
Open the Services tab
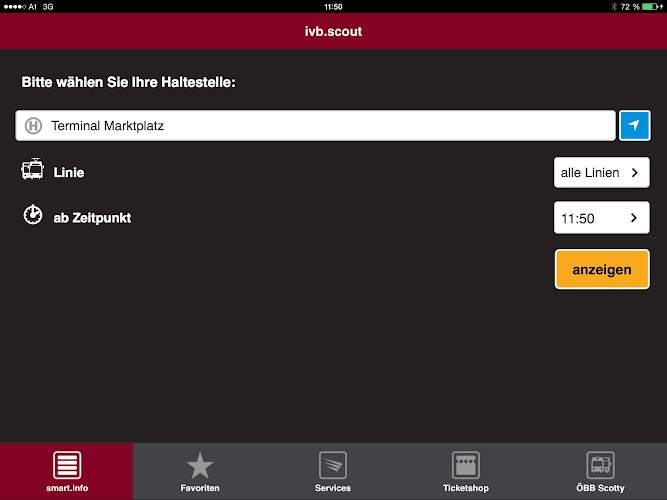(x=333, y=471)
